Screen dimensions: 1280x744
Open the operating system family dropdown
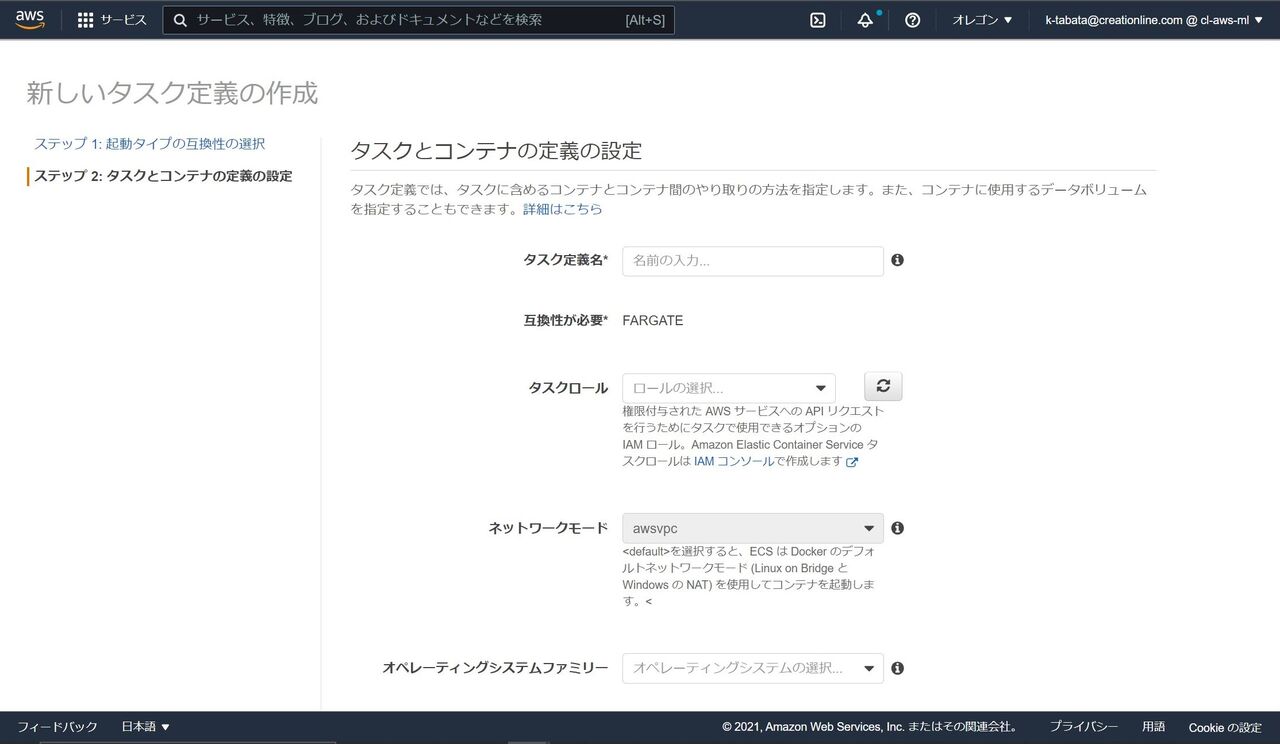point(753,668)
